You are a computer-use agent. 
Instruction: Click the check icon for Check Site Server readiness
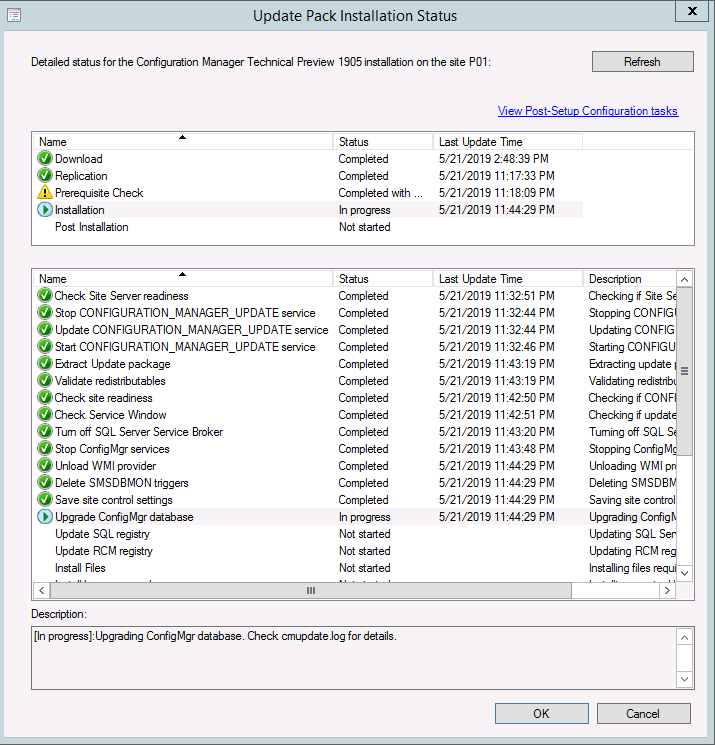click(45, 296)
